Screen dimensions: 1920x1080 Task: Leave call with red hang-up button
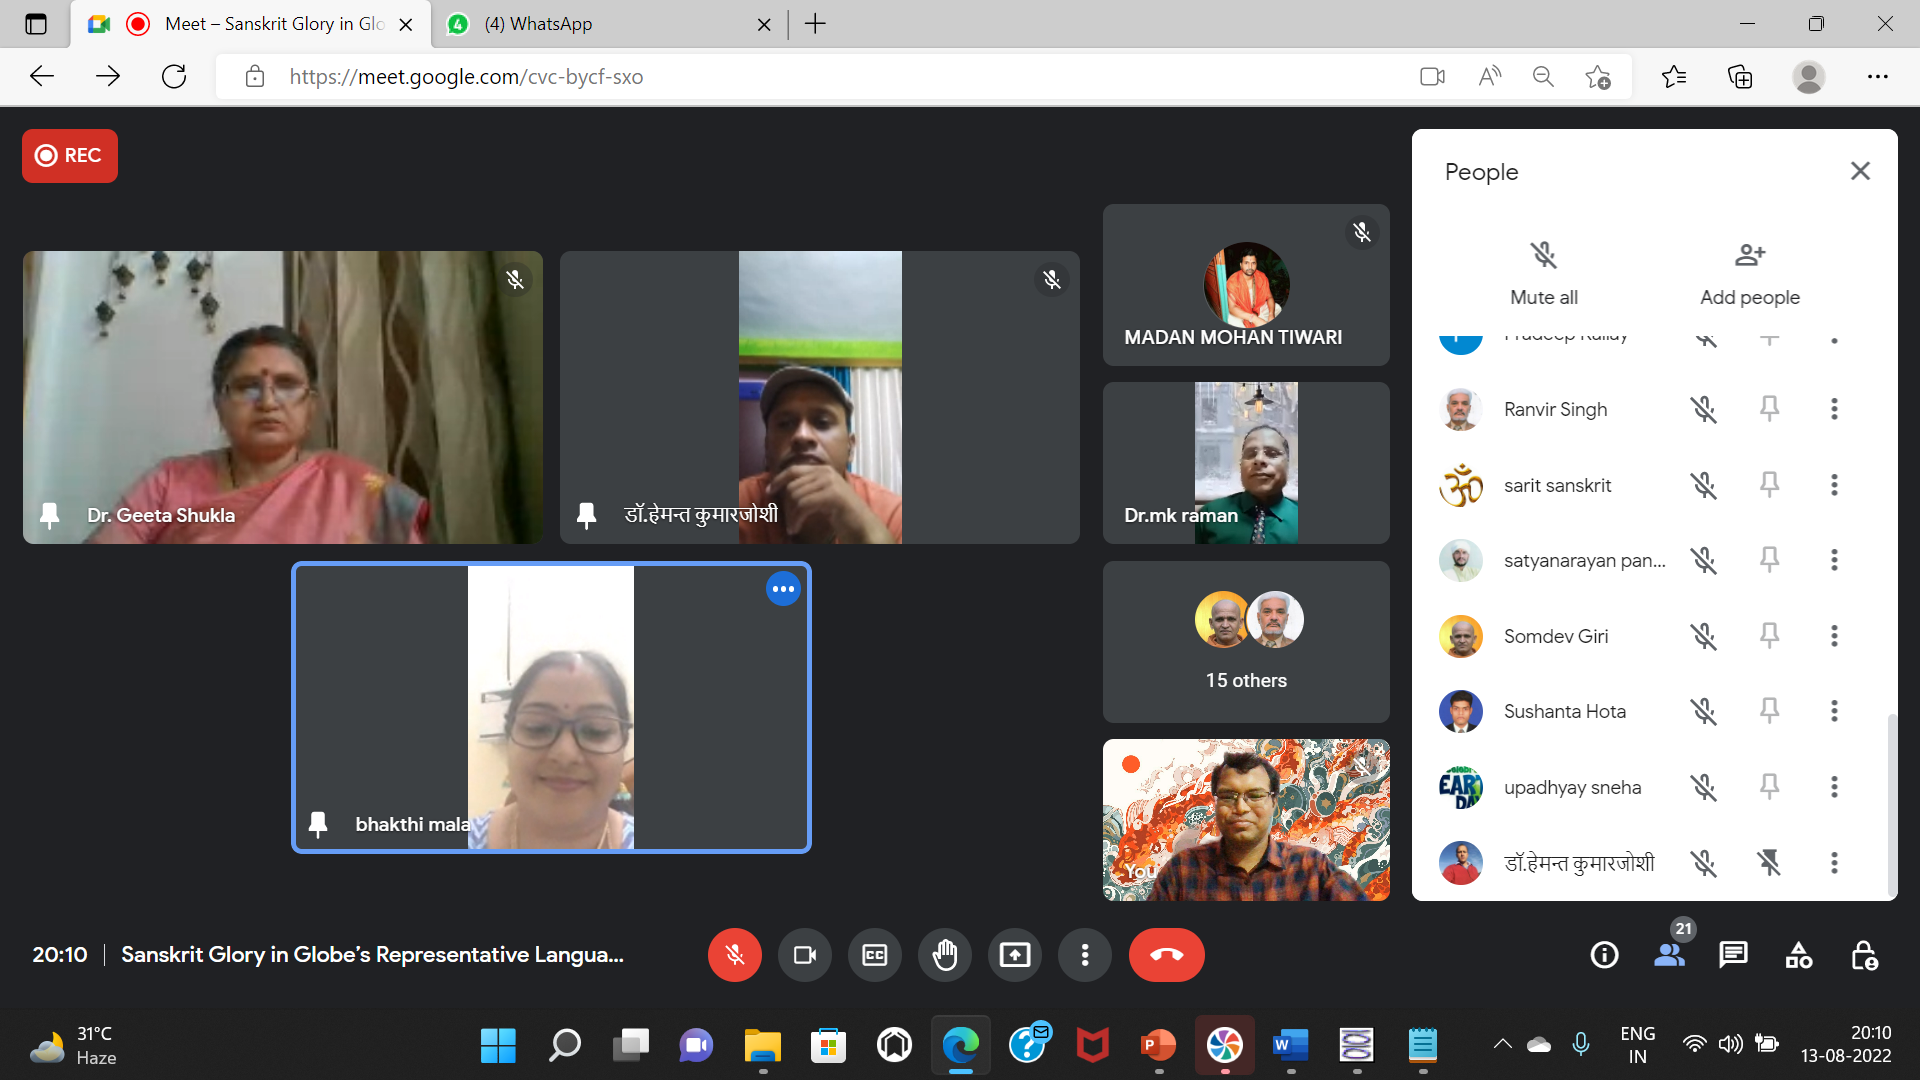[x=1166, y=955]
